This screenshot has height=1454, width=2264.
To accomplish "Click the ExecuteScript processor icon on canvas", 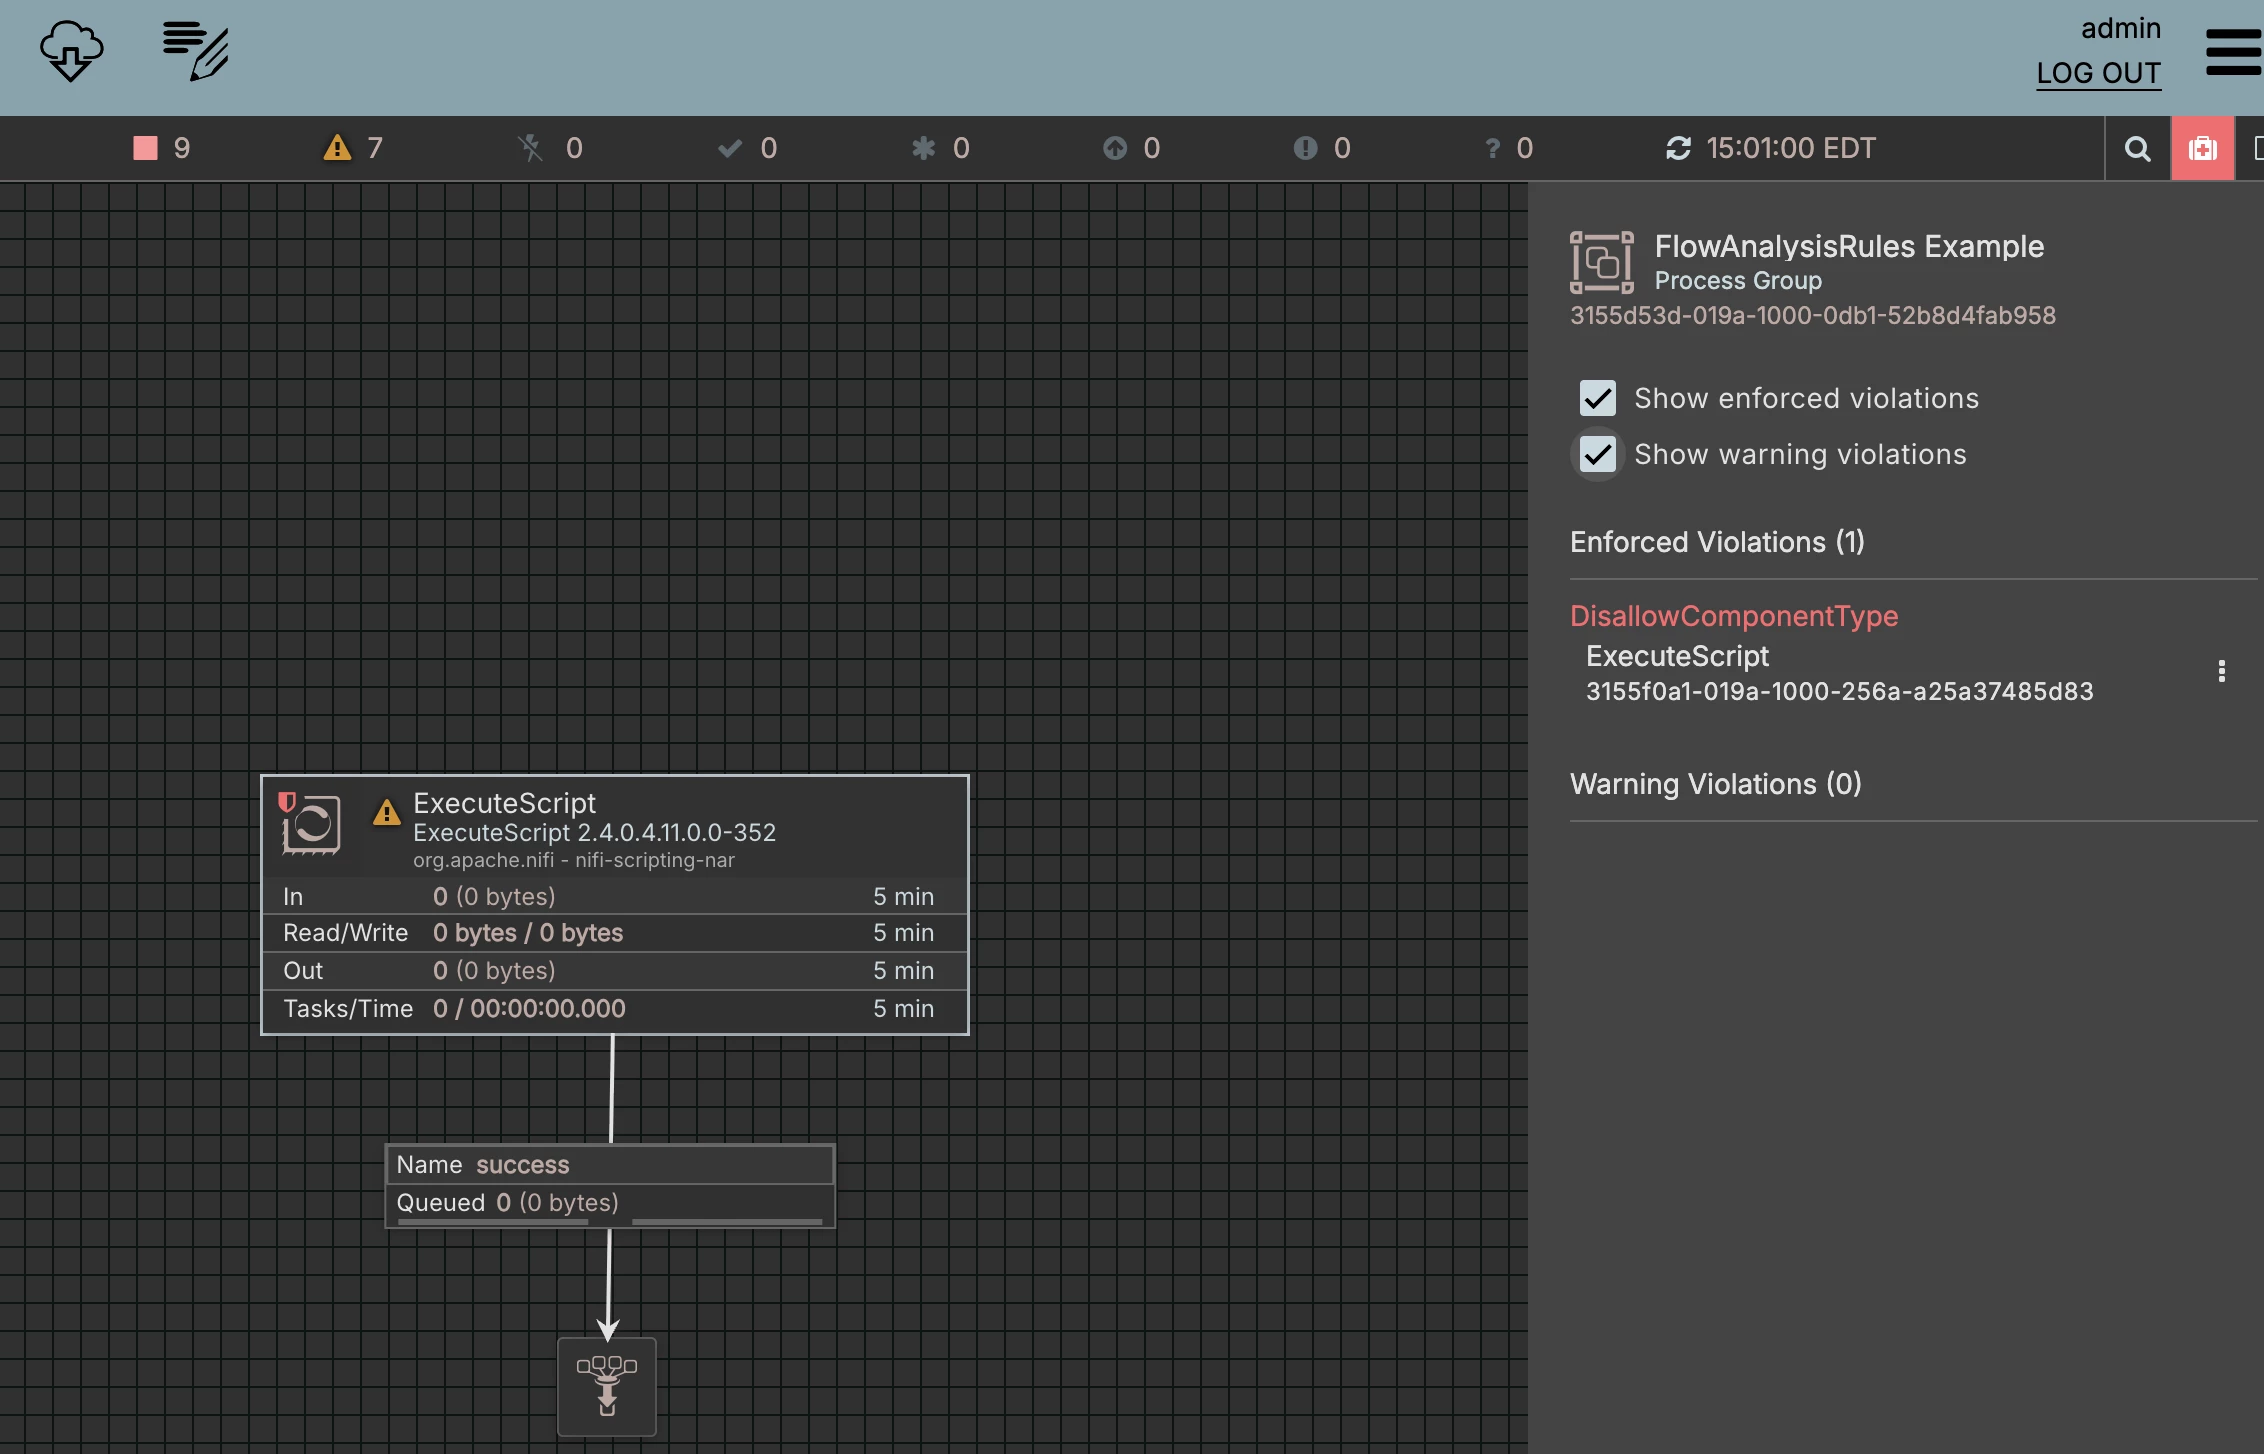I will (312, 825).
